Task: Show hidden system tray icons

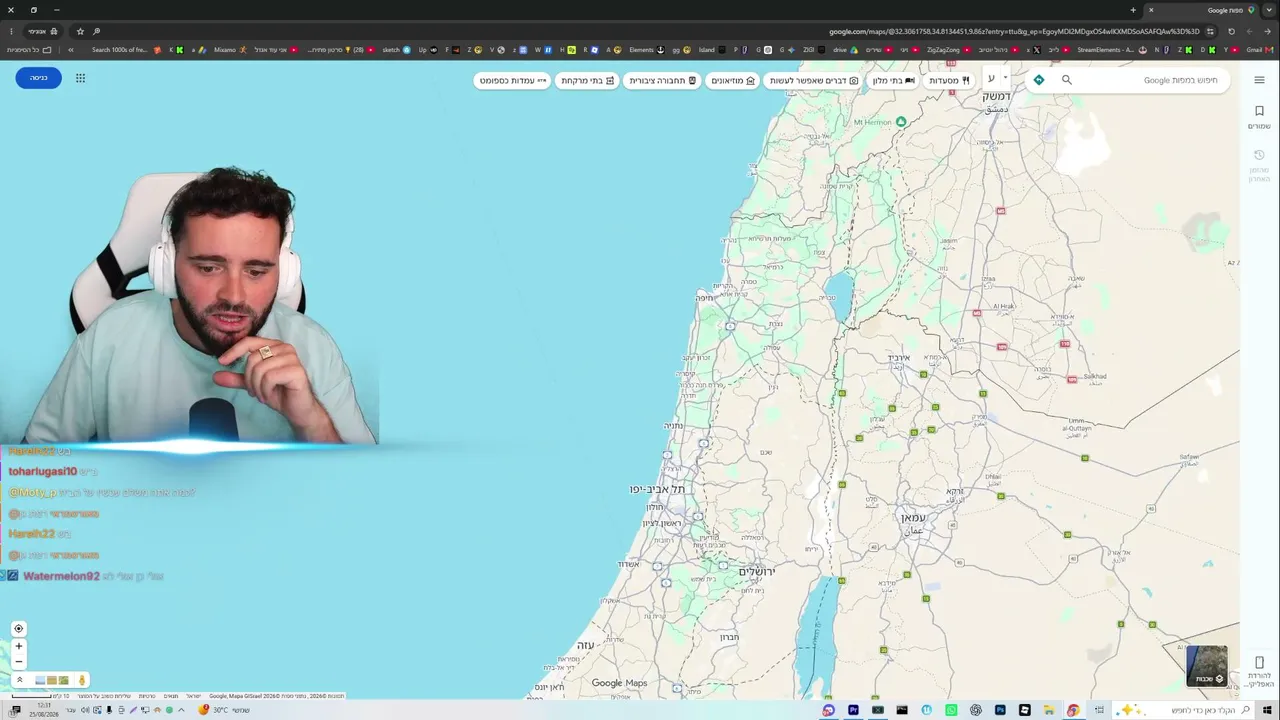Action: click(181, 710)
